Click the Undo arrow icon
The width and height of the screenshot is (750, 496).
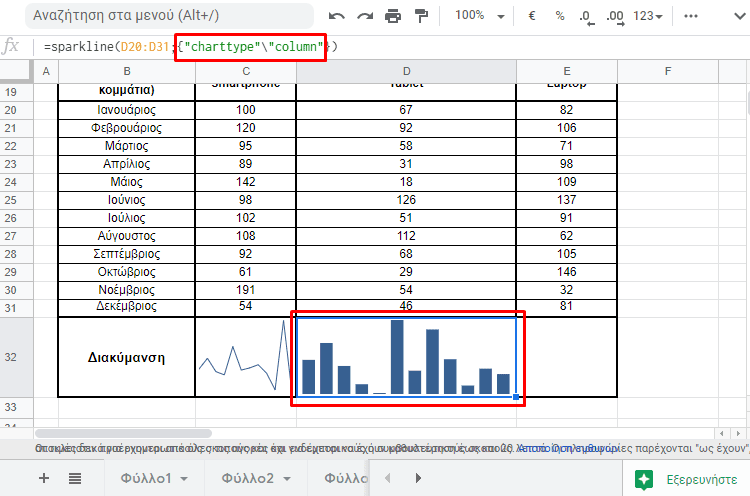(x=337, y=16)
